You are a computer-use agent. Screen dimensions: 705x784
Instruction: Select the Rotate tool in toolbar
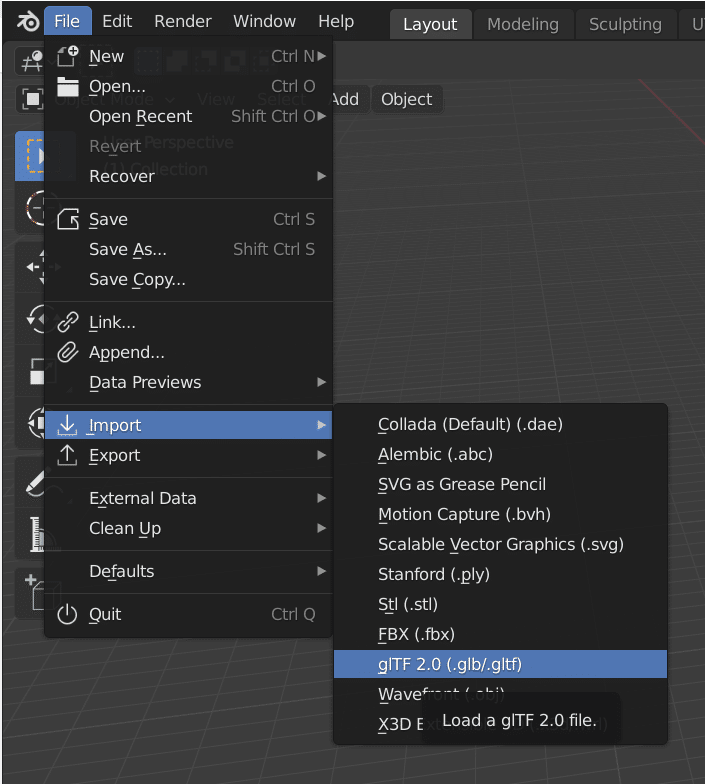click(x=30, y=319)
